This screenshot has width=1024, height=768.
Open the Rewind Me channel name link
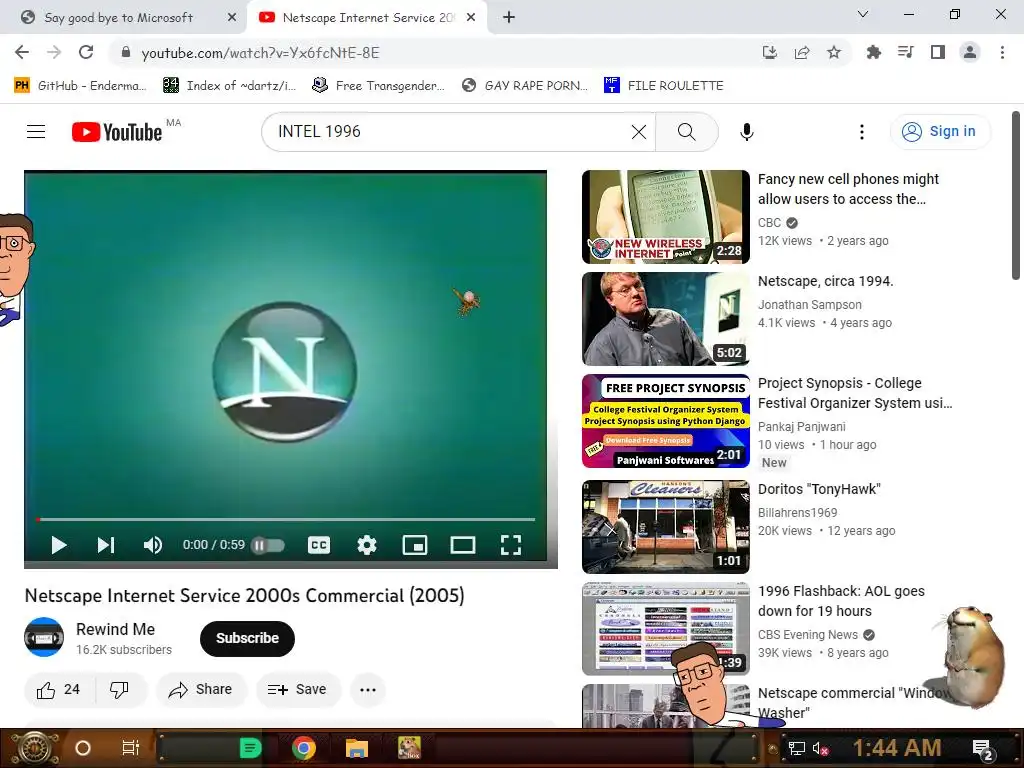[x=116, y=629]
